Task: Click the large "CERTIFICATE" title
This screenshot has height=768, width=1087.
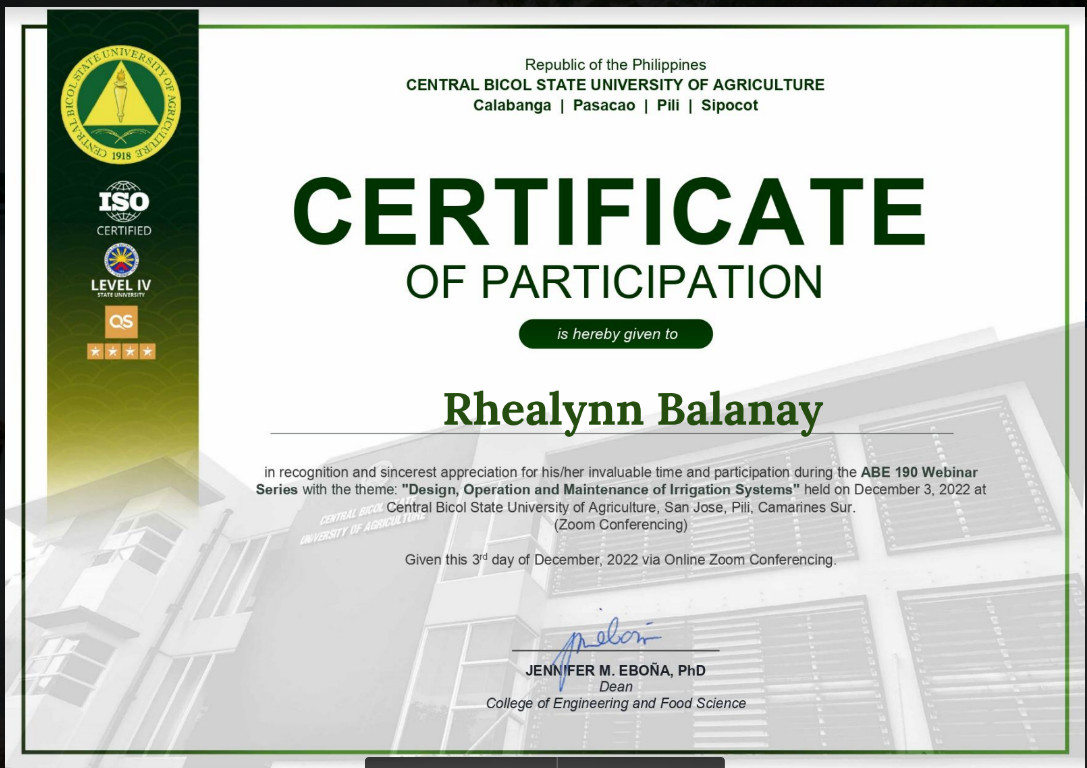Action: click(x=609, y=211)
